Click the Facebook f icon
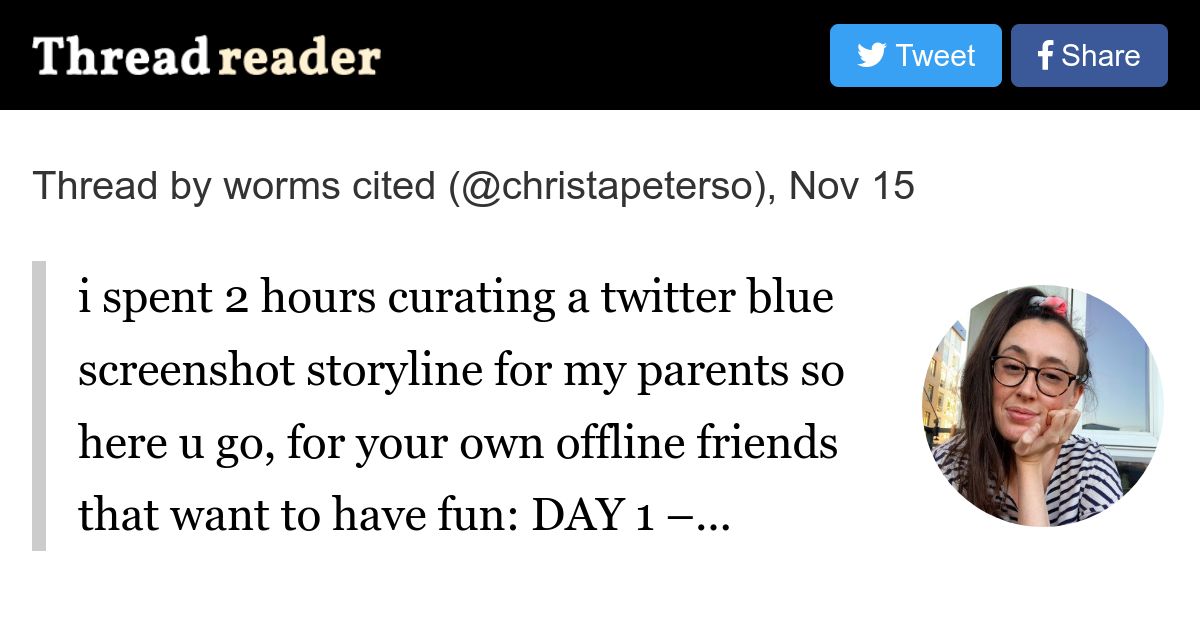Screen dimensions: 1200x628 point(1045,56)
